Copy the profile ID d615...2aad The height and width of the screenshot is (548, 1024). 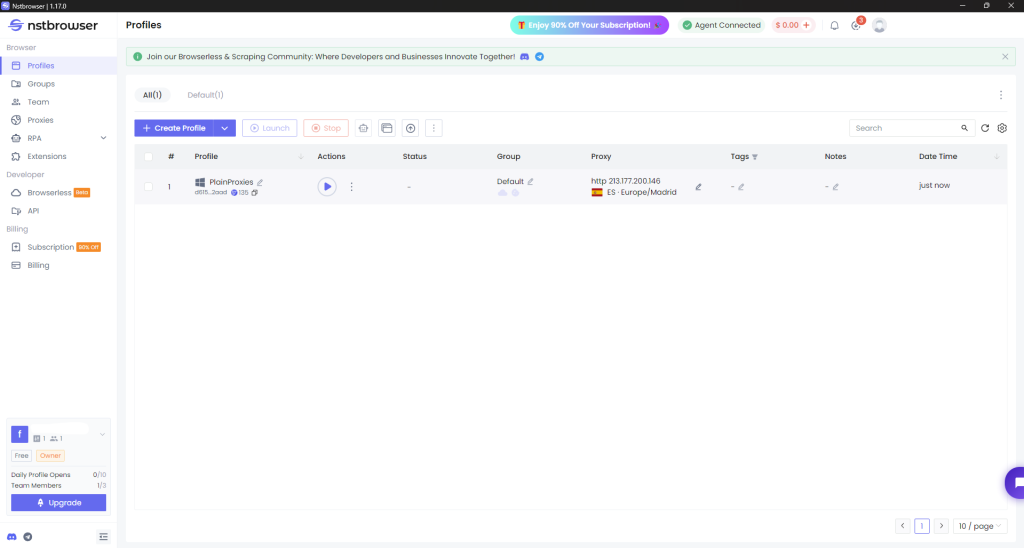point(255,193)
